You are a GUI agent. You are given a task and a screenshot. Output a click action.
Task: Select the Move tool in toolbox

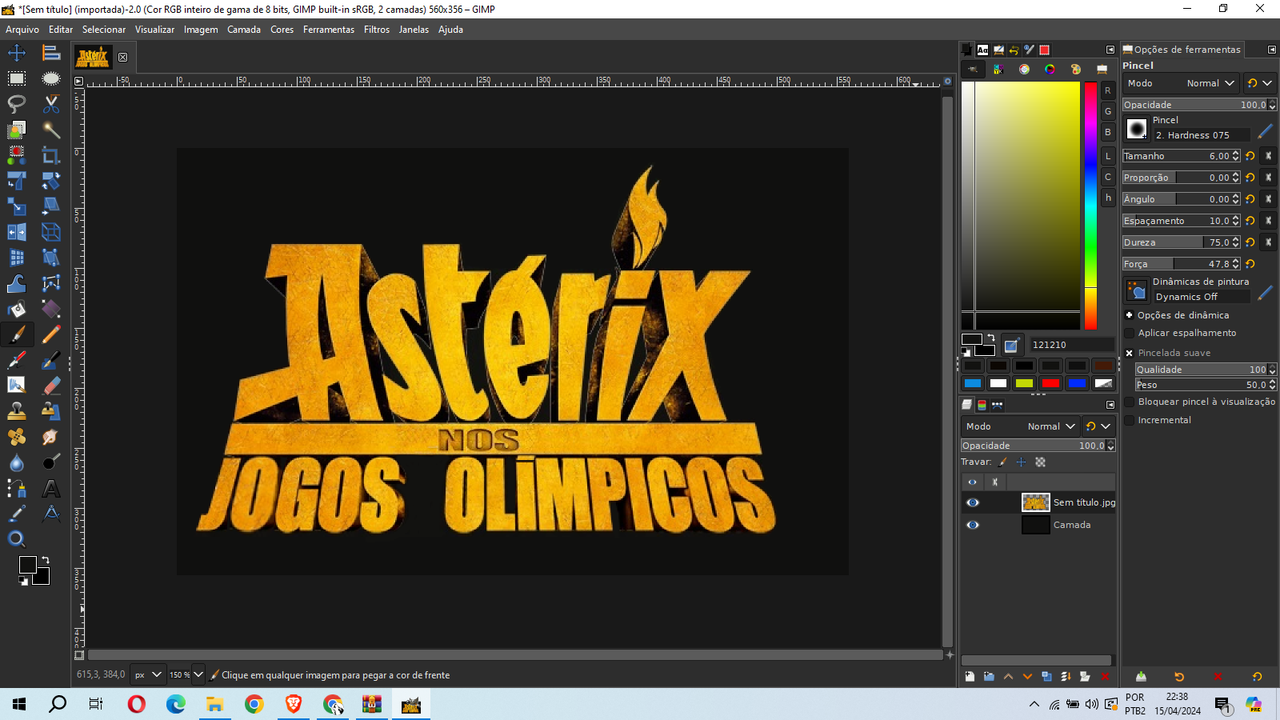click(x=17, y=52)
